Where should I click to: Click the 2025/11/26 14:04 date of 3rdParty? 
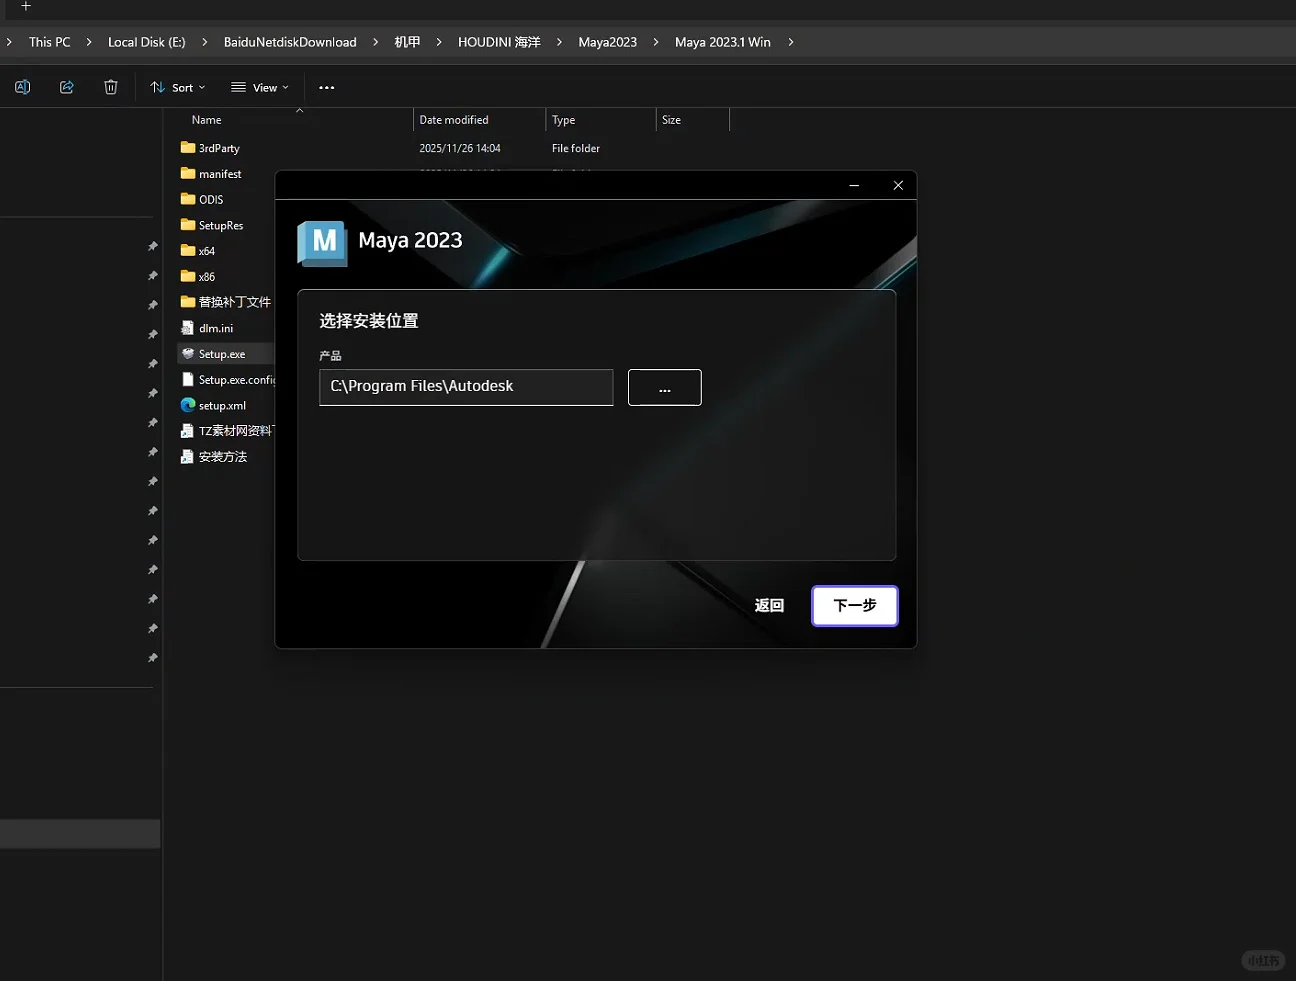(x=460, y=148)
